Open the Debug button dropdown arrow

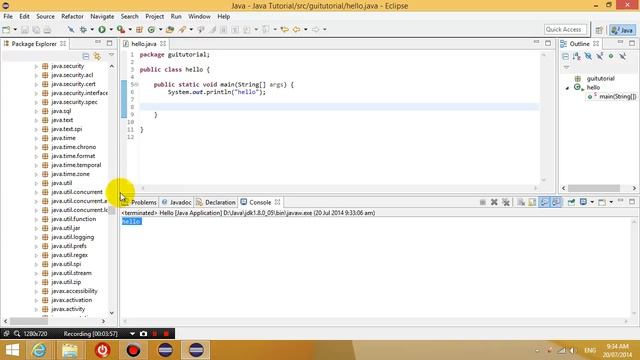point(92,29)
